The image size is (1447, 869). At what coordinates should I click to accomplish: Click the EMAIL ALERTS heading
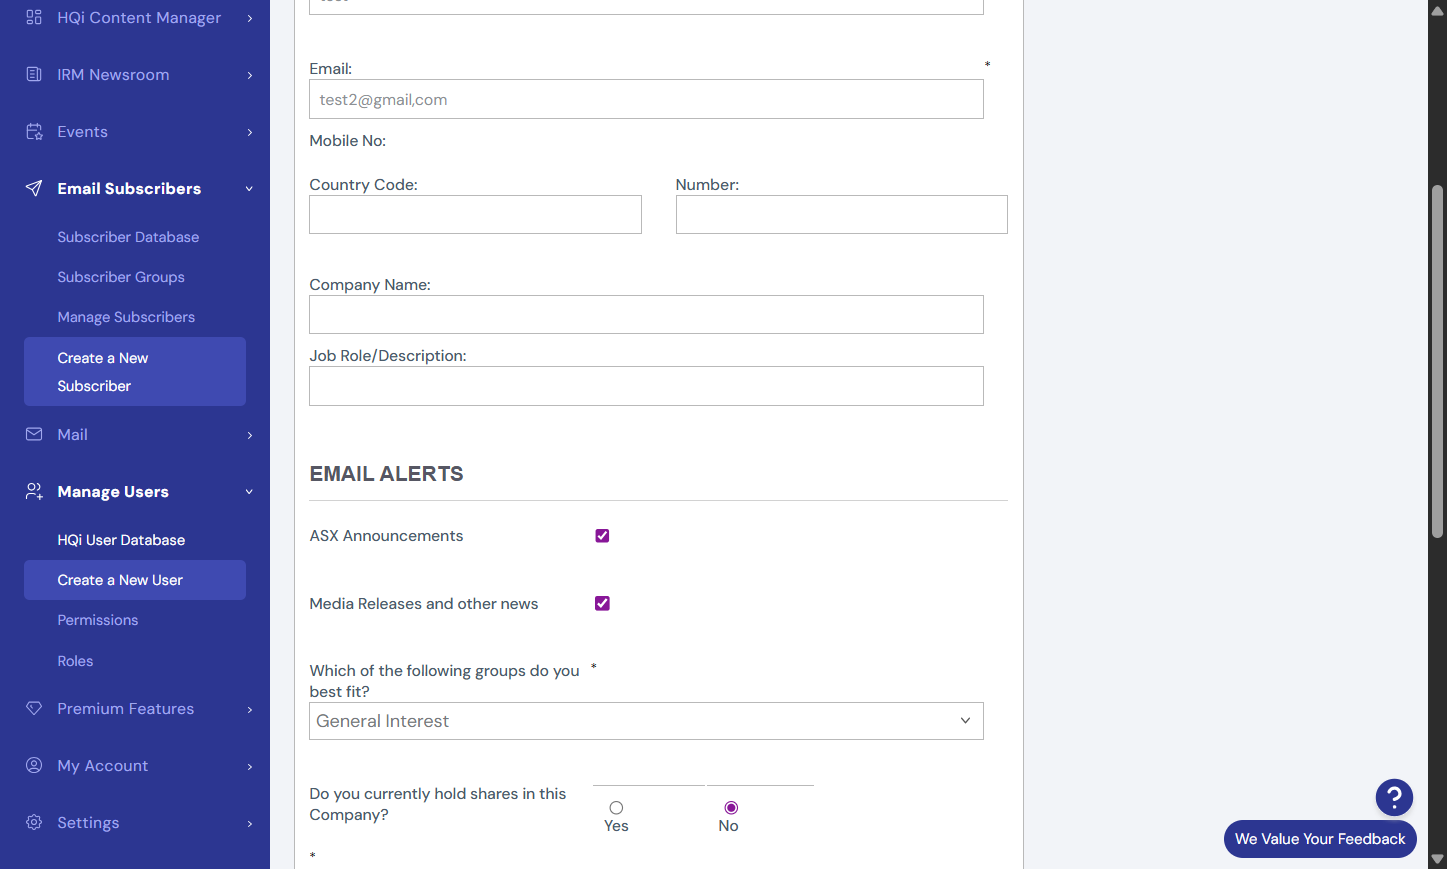(x=386, y=474)
